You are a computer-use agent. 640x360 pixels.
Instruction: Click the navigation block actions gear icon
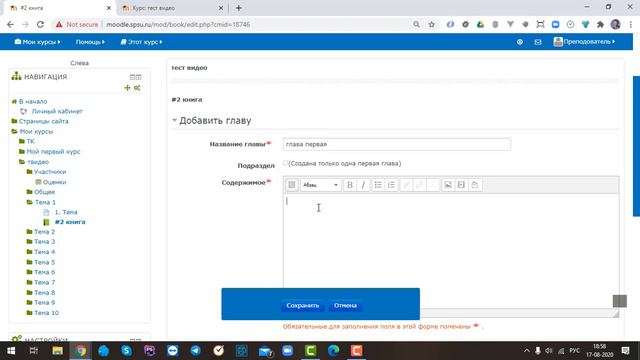pyautogui.click(x=137, y=88)
